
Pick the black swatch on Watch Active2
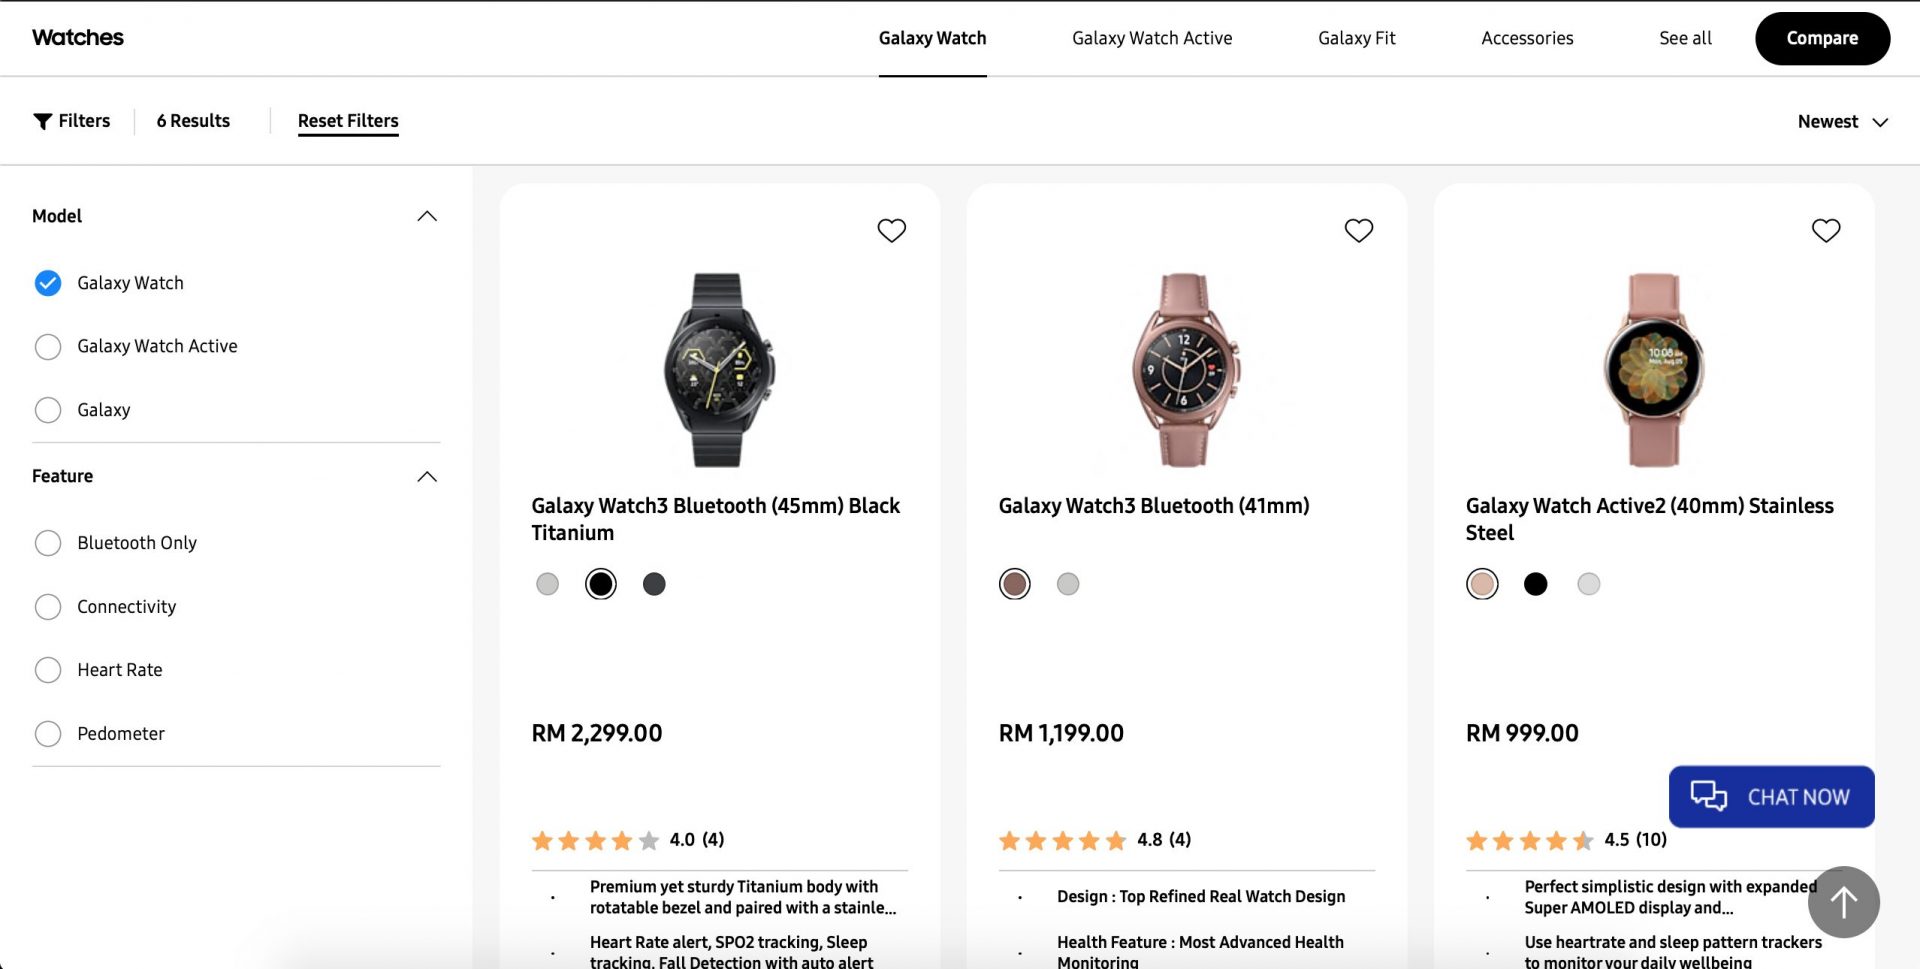pyautogui.click(x=1535, y=584)
